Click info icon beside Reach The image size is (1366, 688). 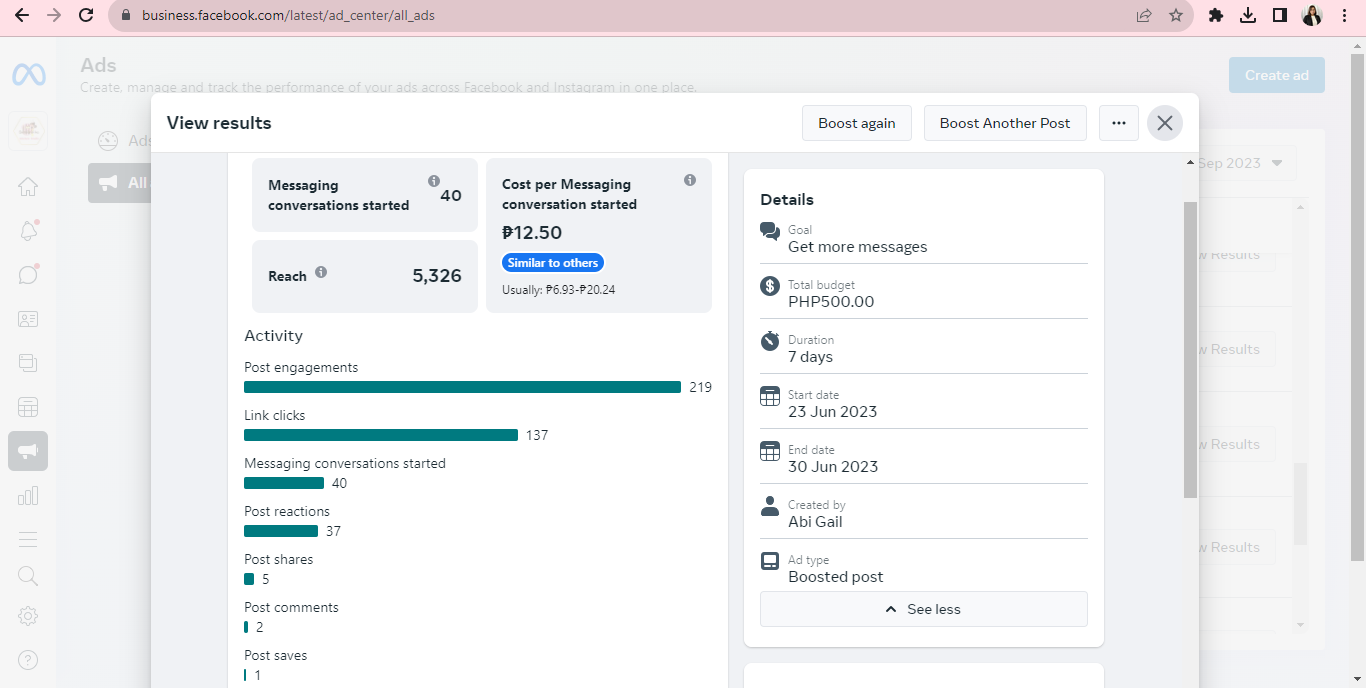click(321, 272)
